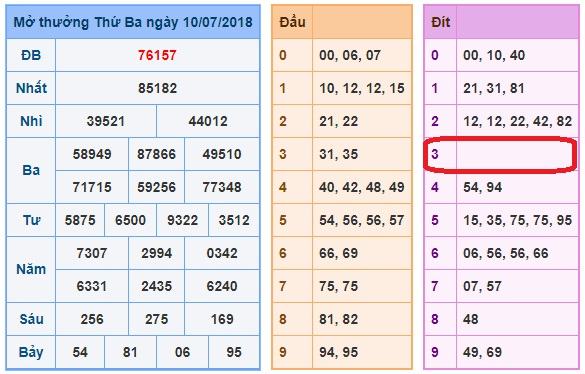The image size is (585, 374).
Task: Select the fifth prize number 6331
Action: tap(92, 286)
